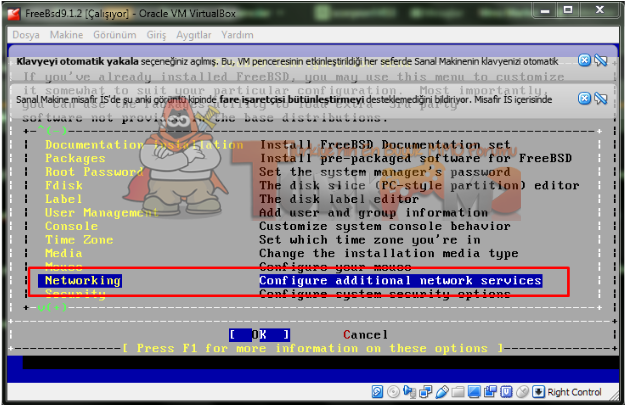Select the Fdisk entry
The height and width of the screenshot is (405, 626).
tap(64, 185)
